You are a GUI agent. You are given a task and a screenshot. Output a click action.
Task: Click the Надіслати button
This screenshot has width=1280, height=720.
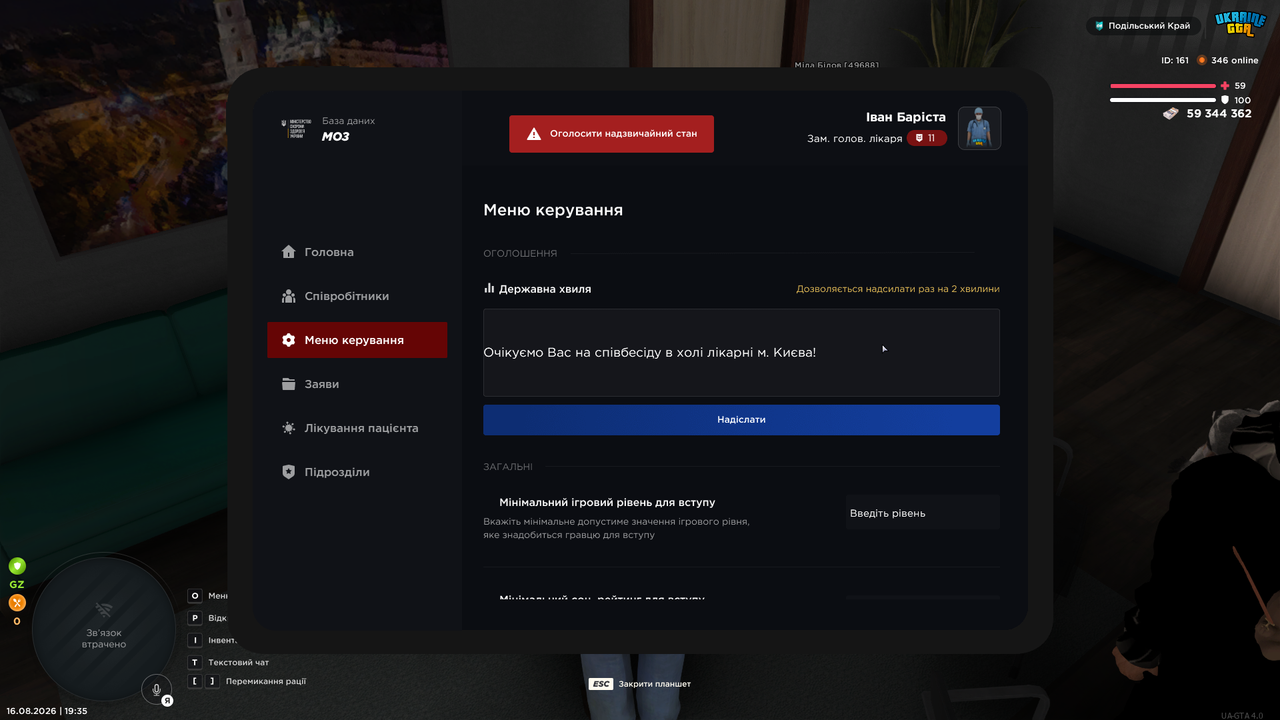click(741, 420)
